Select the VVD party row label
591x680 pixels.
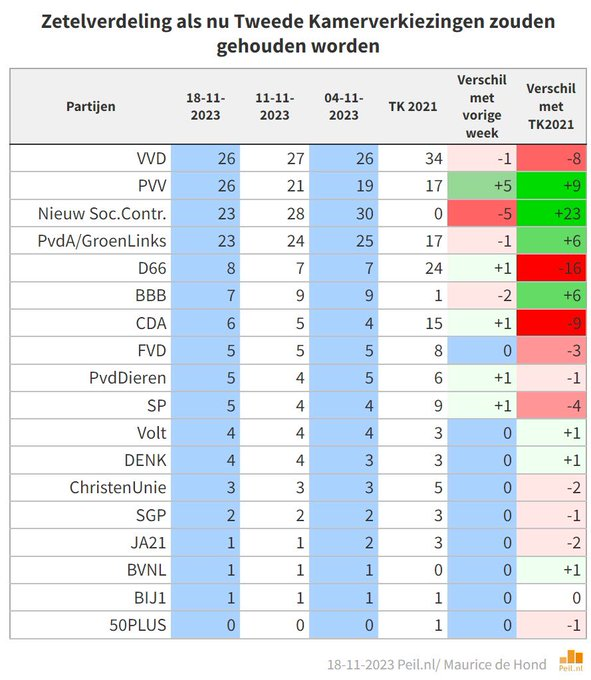(x=151, y=158)
